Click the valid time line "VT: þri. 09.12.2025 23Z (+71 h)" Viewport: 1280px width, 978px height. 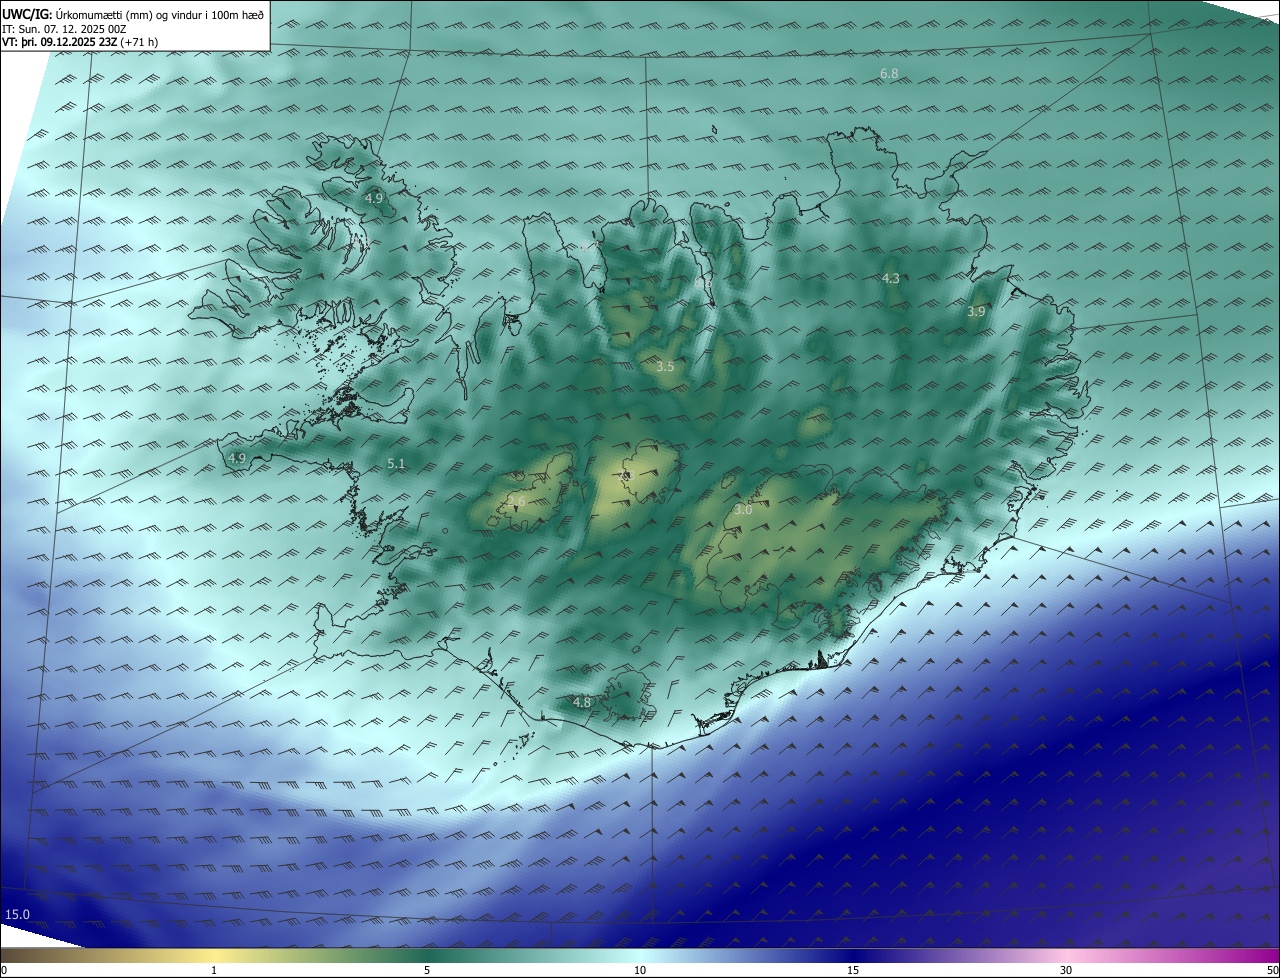point(80,42)
